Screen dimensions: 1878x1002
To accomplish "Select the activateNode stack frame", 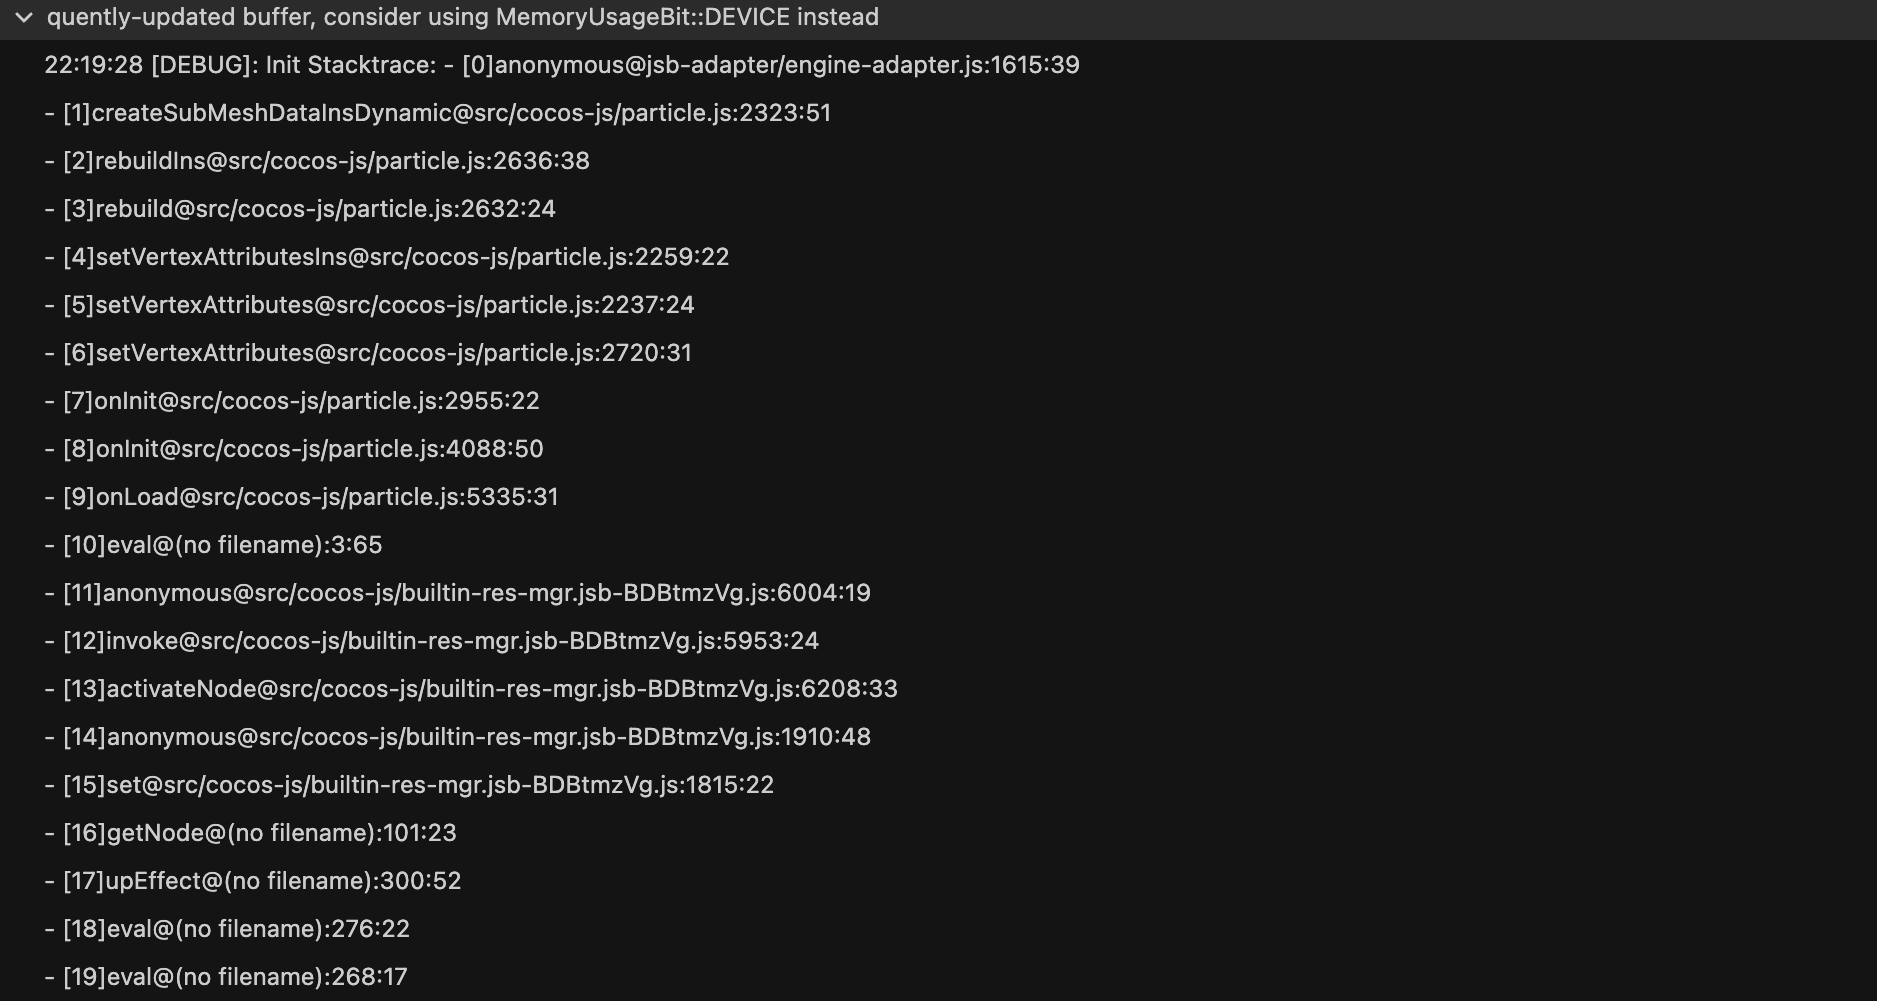I will tap(471, 690).
